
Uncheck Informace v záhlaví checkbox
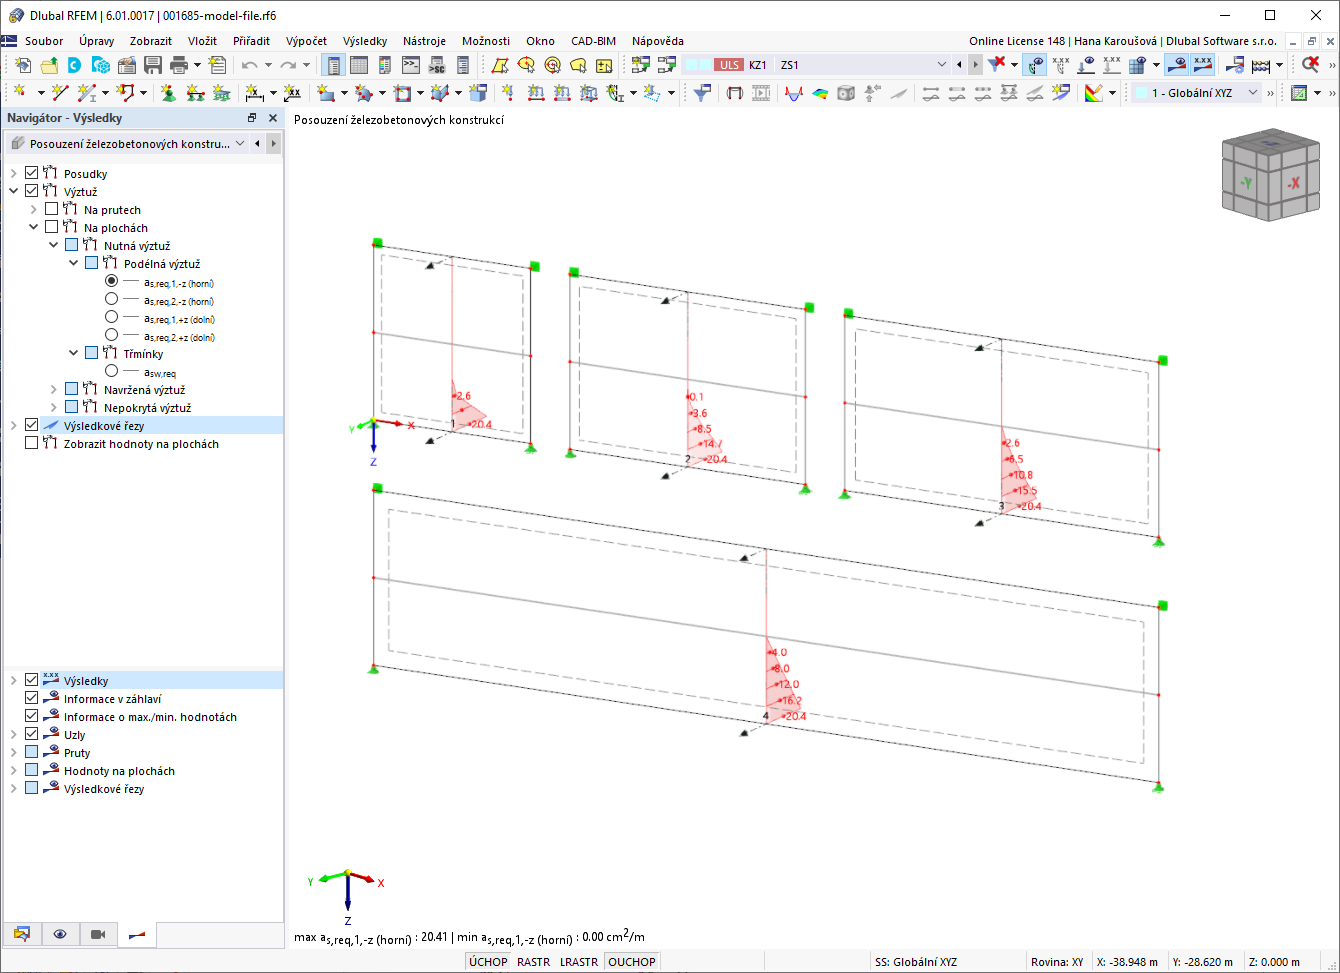point(32,699)
